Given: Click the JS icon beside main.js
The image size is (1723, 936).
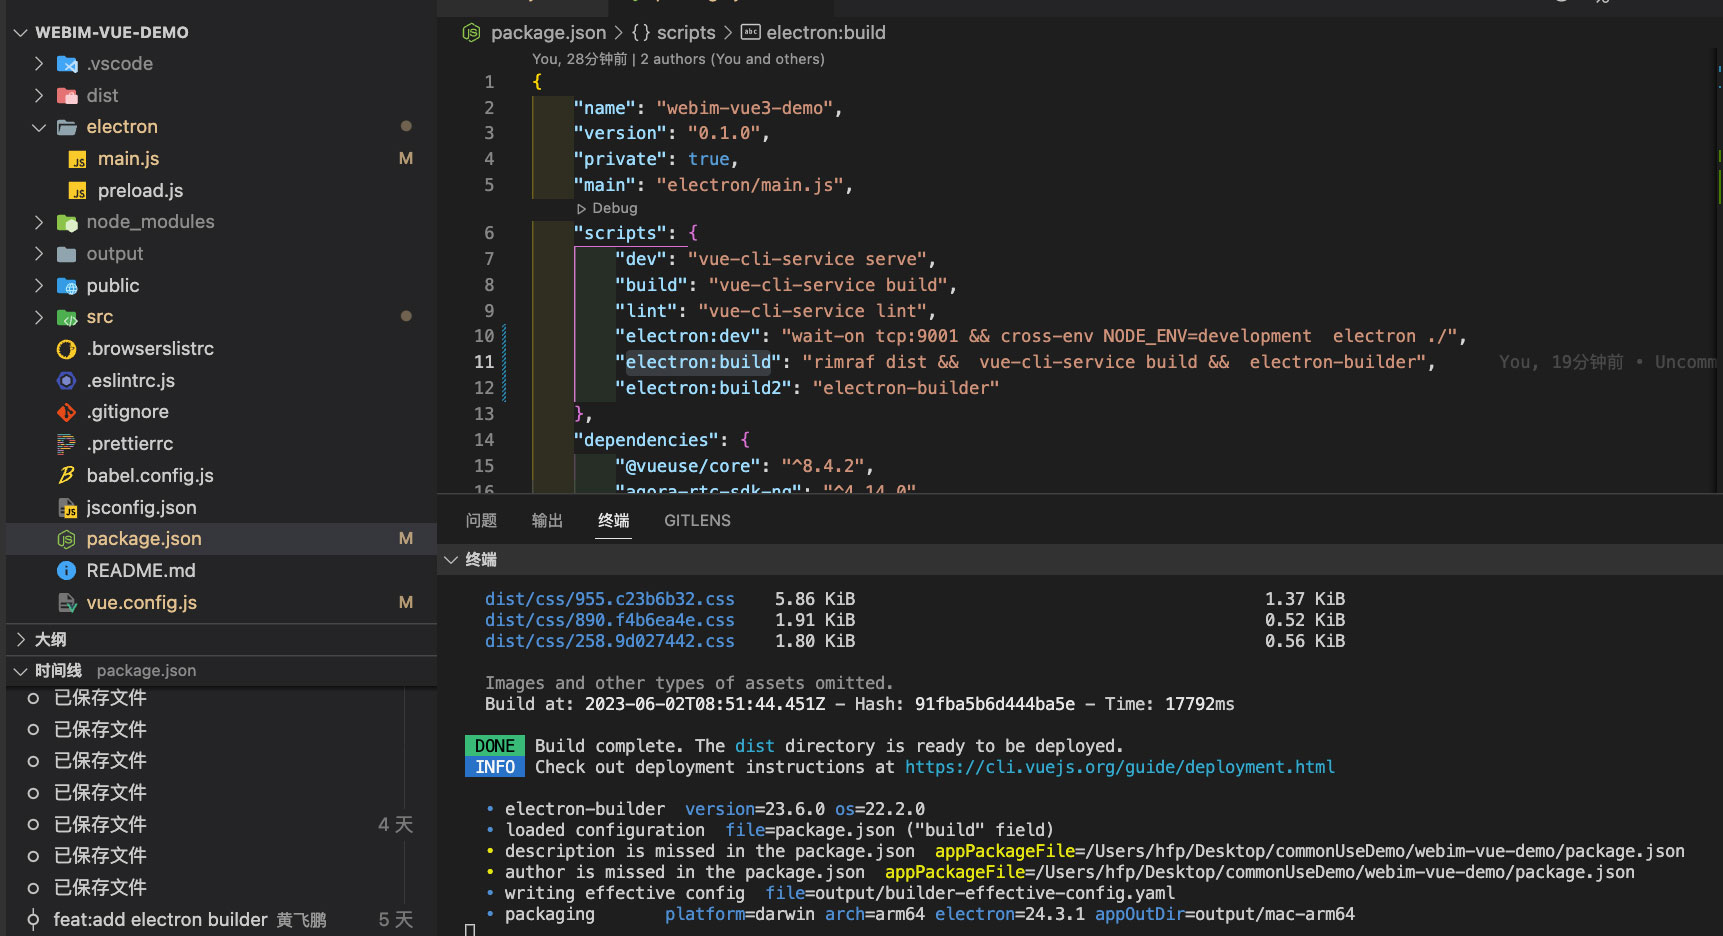Looking at the screenshot, I should pyautogui.click(x=78, y=159).
